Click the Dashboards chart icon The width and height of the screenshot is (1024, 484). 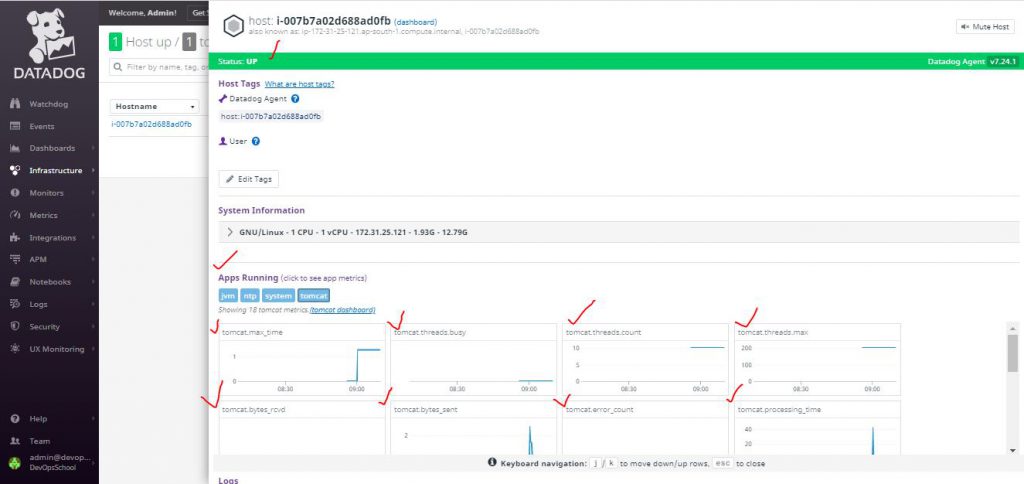(x=15, y=148)
